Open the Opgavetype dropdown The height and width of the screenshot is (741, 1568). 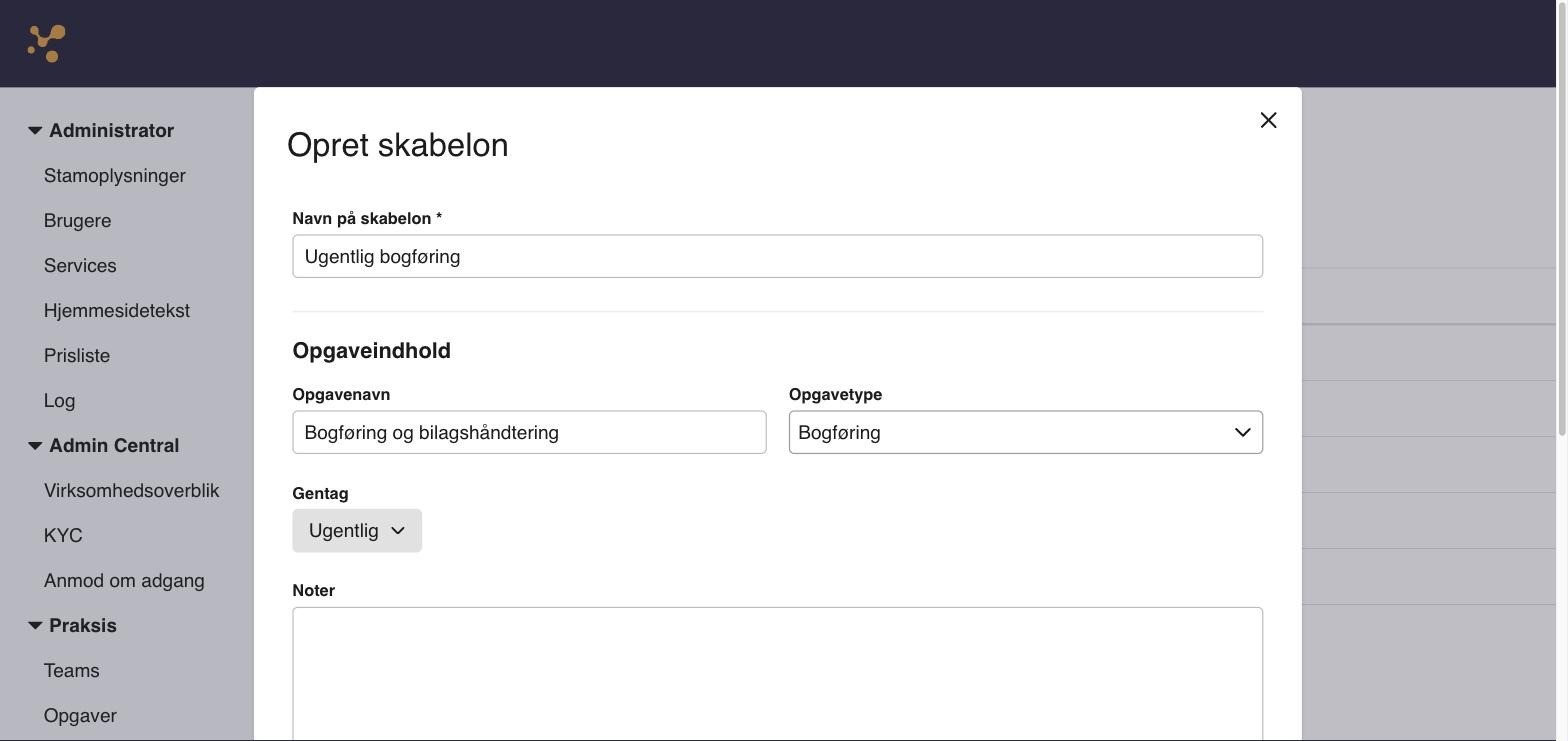[x=1025, y=432]
